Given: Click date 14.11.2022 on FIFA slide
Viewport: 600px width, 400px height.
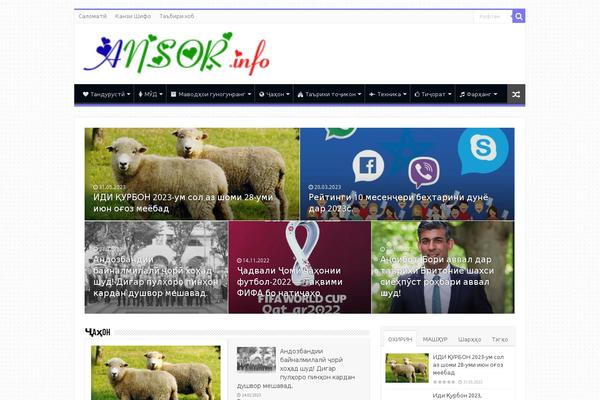Looking at the screenshot, I should 253,260.
